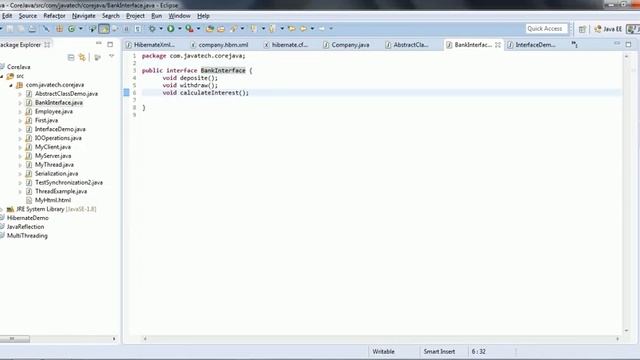Click the Print toolbar icon
This screenshot has height=360, width=640.
32,29
